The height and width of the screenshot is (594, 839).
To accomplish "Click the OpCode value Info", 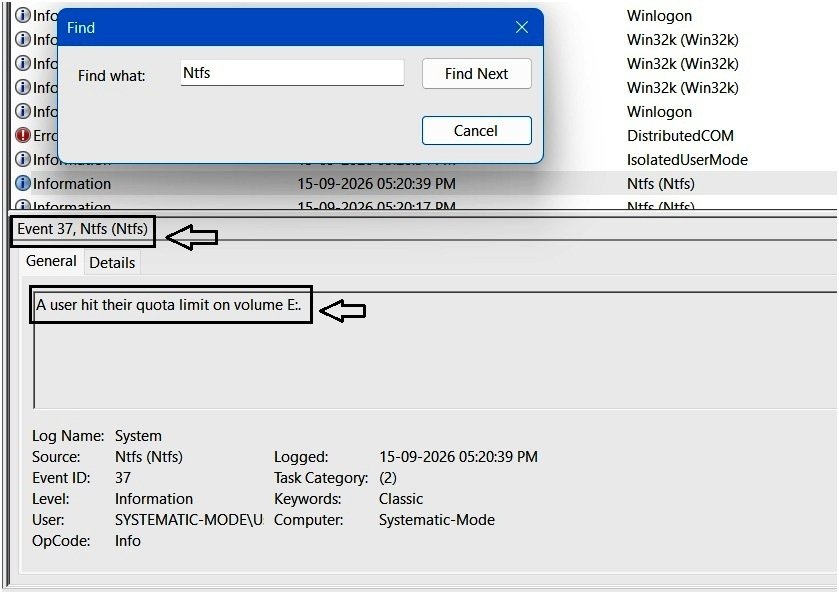I will [128, 541].
